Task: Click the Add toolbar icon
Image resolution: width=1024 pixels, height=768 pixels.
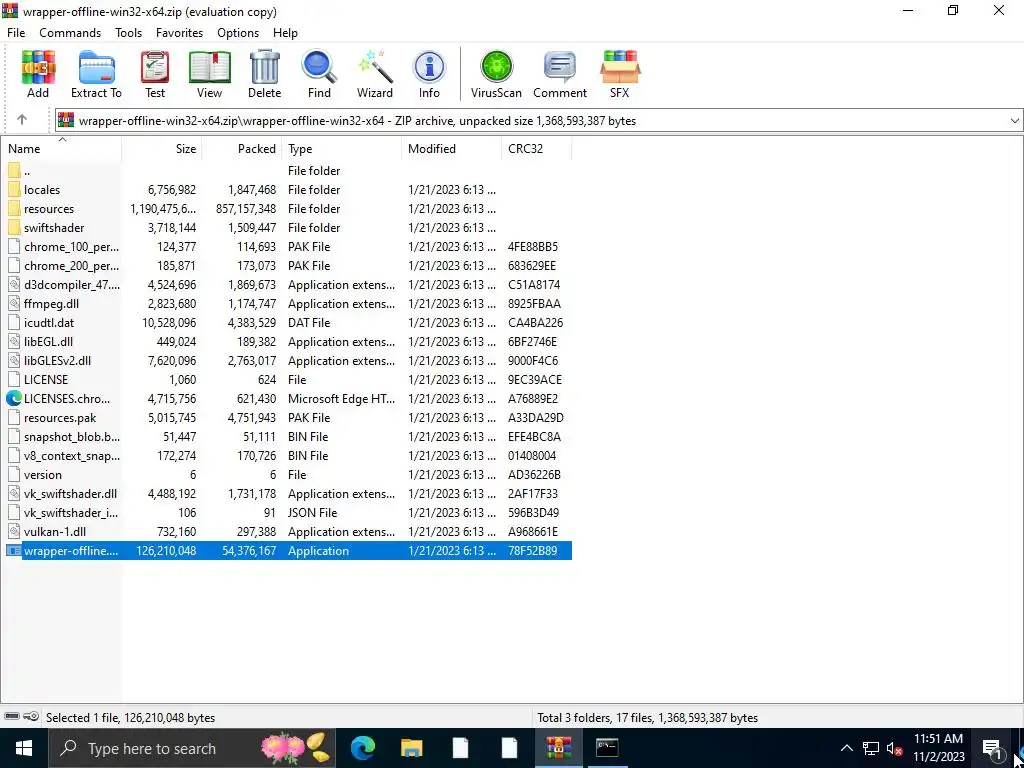Action: 38,74
